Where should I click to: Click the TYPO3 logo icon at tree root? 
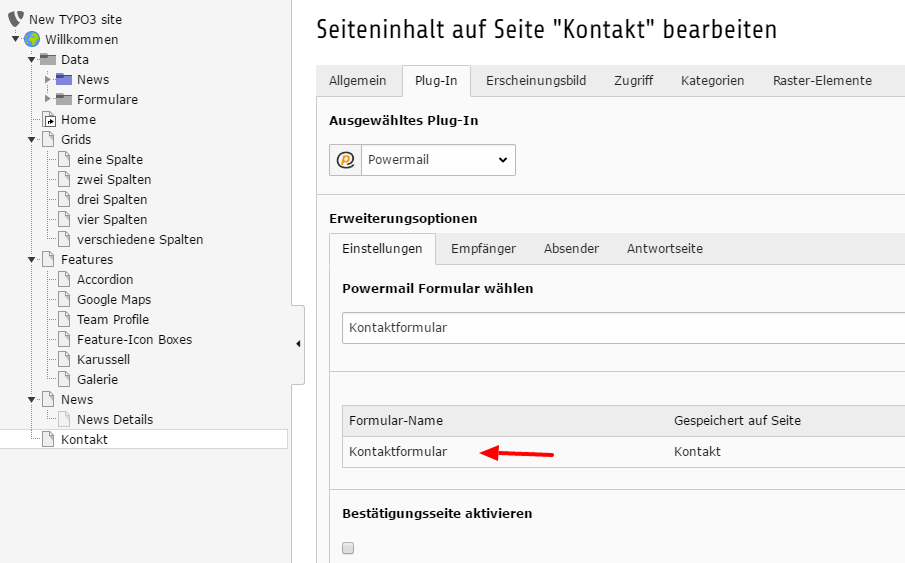point(16,19)
